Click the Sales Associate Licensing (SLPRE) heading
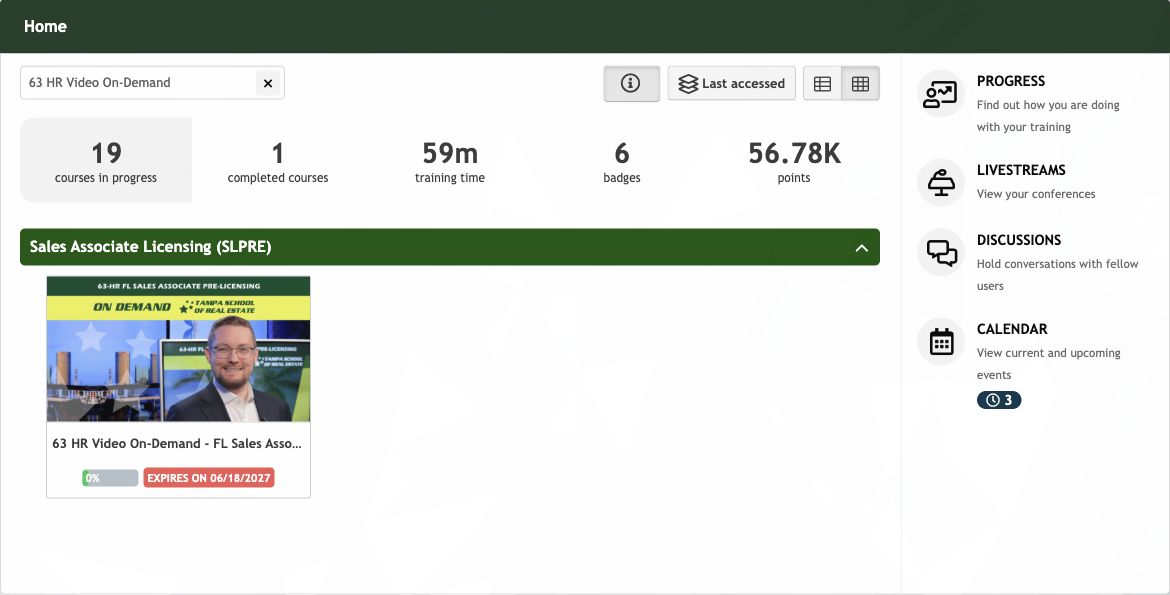 [151, 247]
